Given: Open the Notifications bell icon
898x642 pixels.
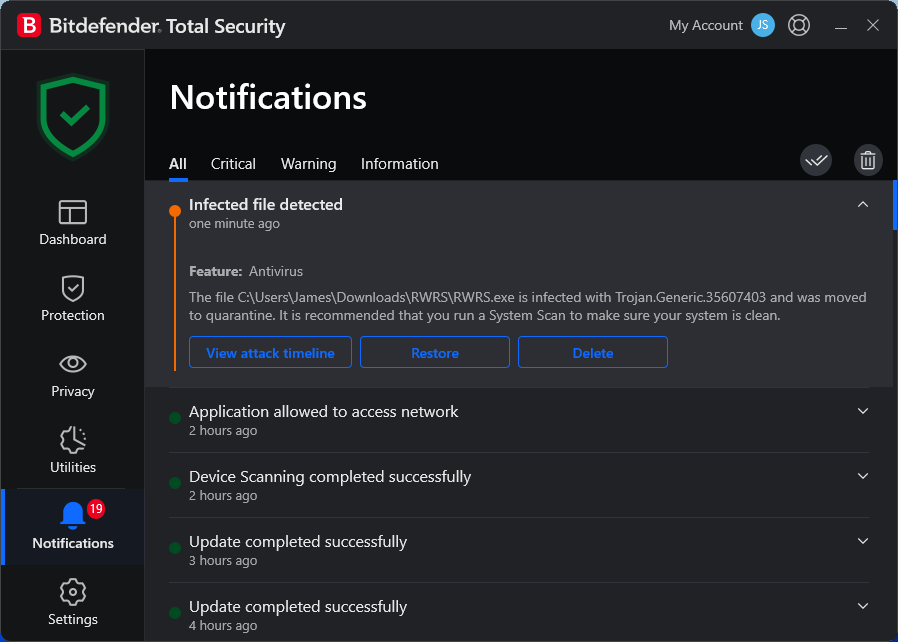Looking at the screenshot, I should (x=73, y=515).
